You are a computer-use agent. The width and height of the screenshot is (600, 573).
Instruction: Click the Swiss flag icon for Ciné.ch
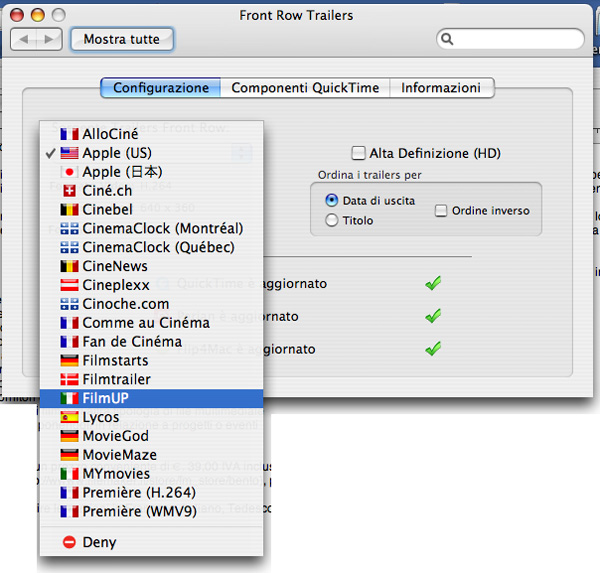pos(69,191)
